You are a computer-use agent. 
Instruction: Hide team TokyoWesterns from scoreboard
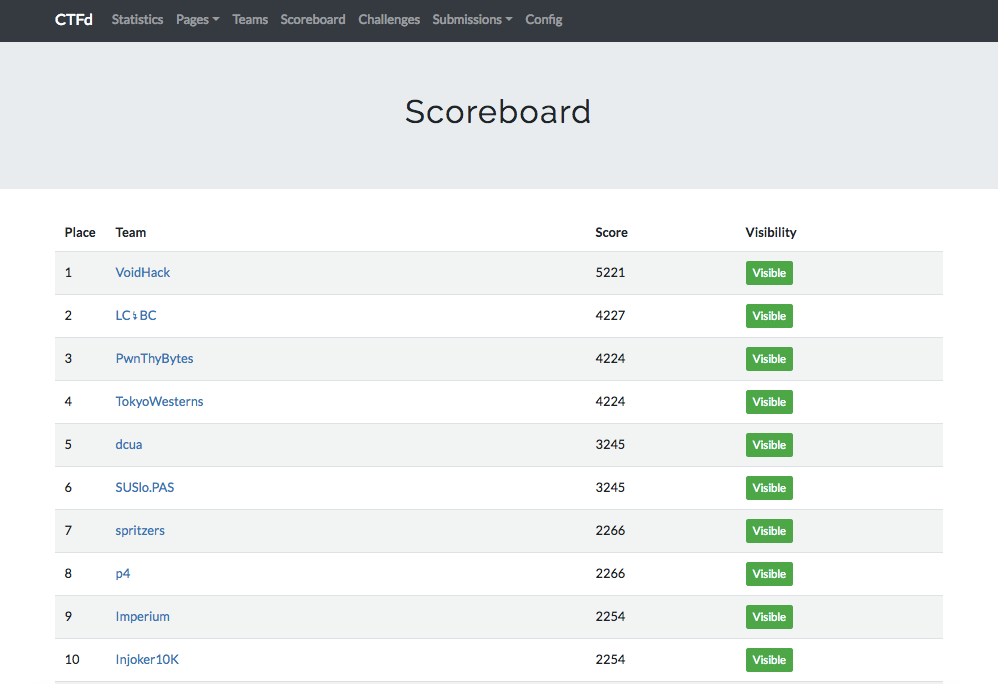coord(769,402)
